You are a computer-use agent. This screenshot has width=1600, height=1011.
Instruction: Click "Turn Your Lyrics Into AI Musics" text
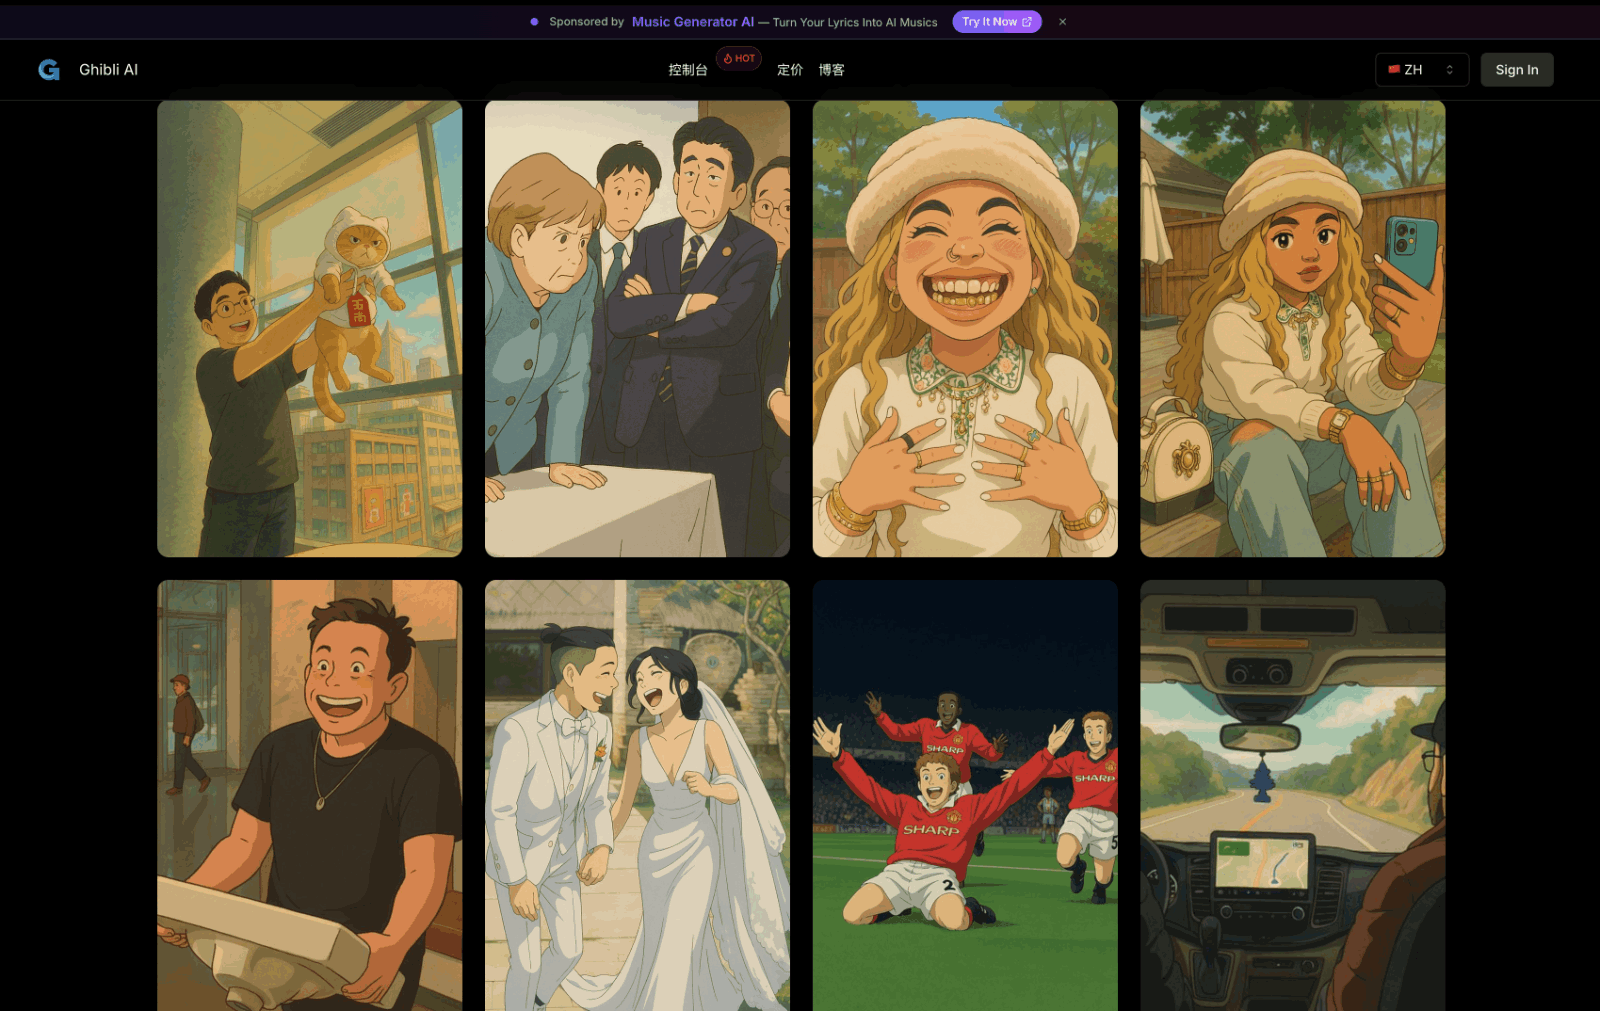tap(855, 22)
